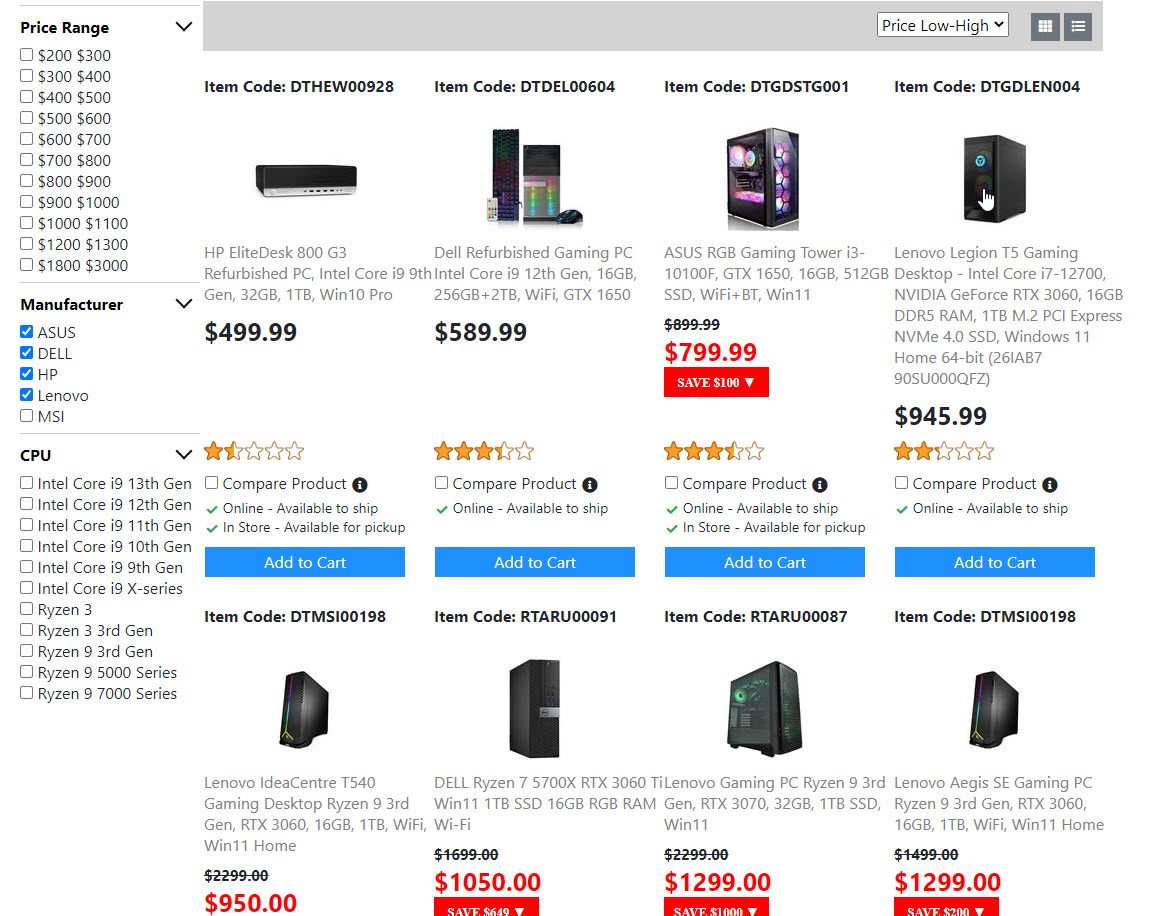
Task: Click info icon beside Dell Gaming PC Compare Product
Action: click(x=590, y=485)
